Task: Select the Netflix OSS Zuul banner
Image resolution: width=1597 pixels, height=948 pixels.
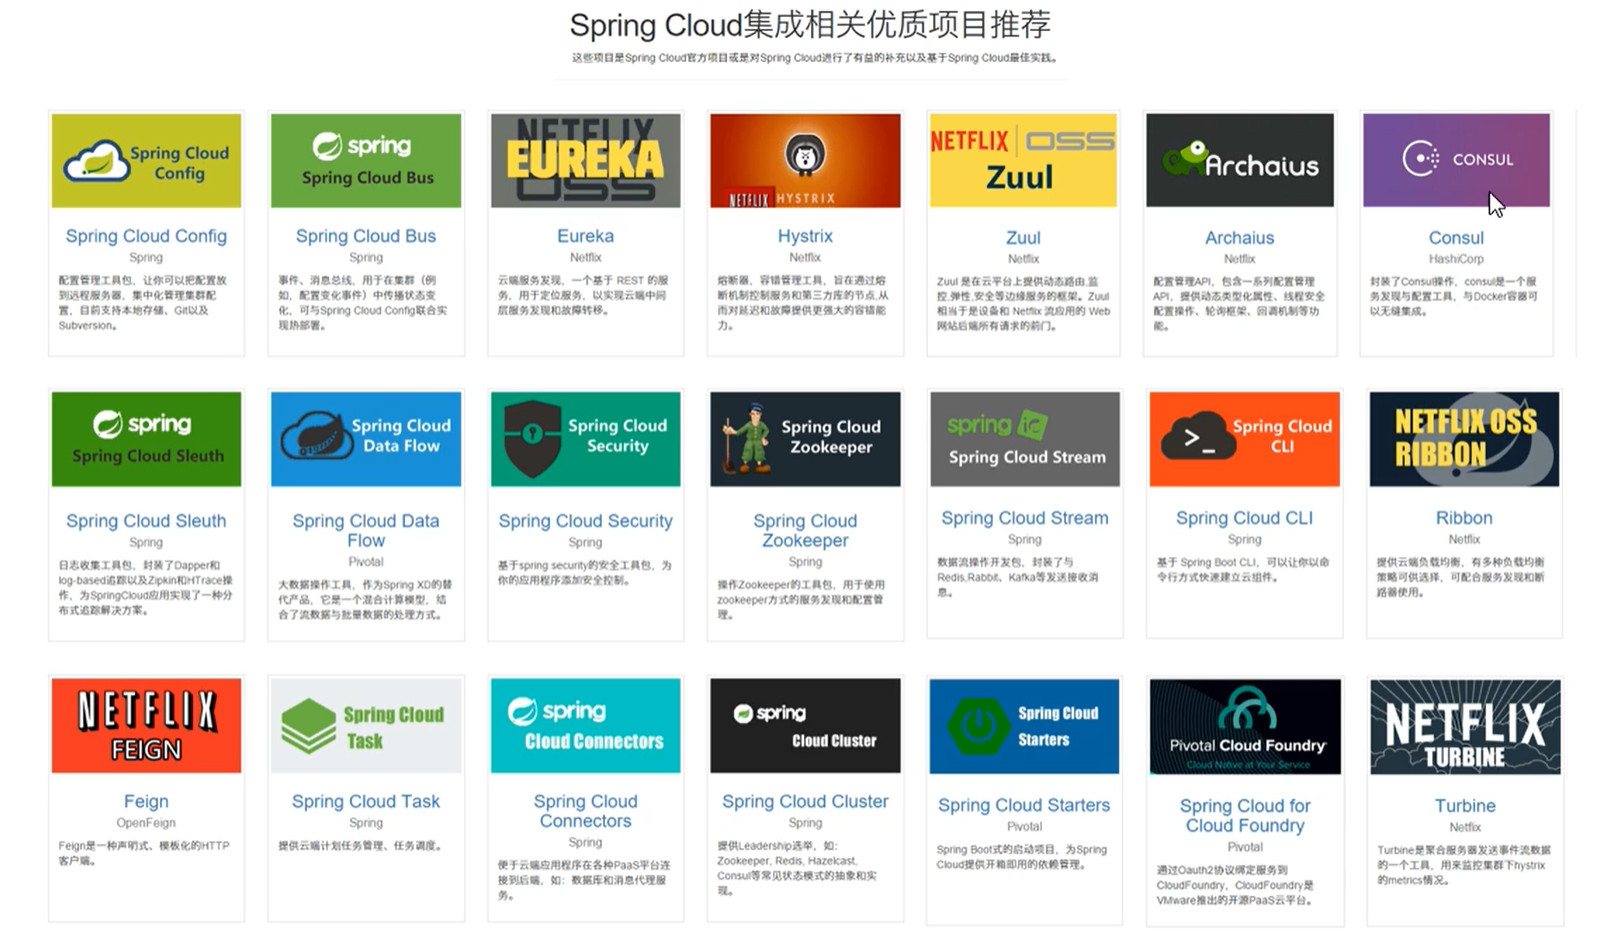Action: point(1023,161)
